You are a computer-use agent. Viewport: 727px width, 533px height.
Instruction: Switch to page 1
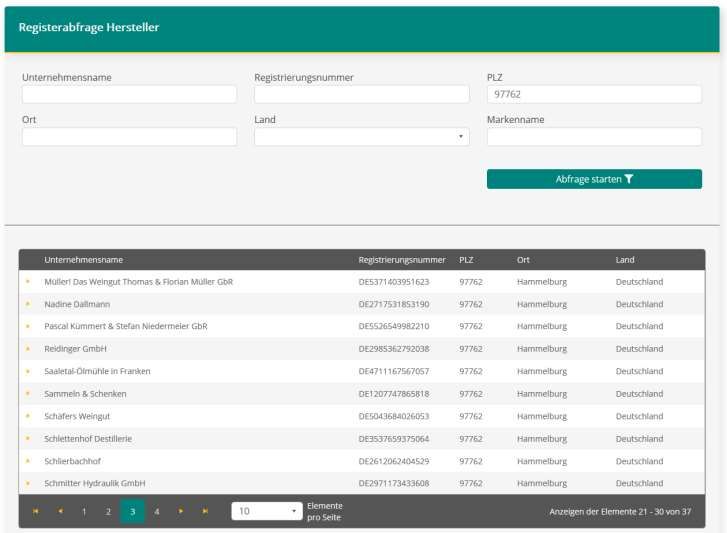[84, 511]
